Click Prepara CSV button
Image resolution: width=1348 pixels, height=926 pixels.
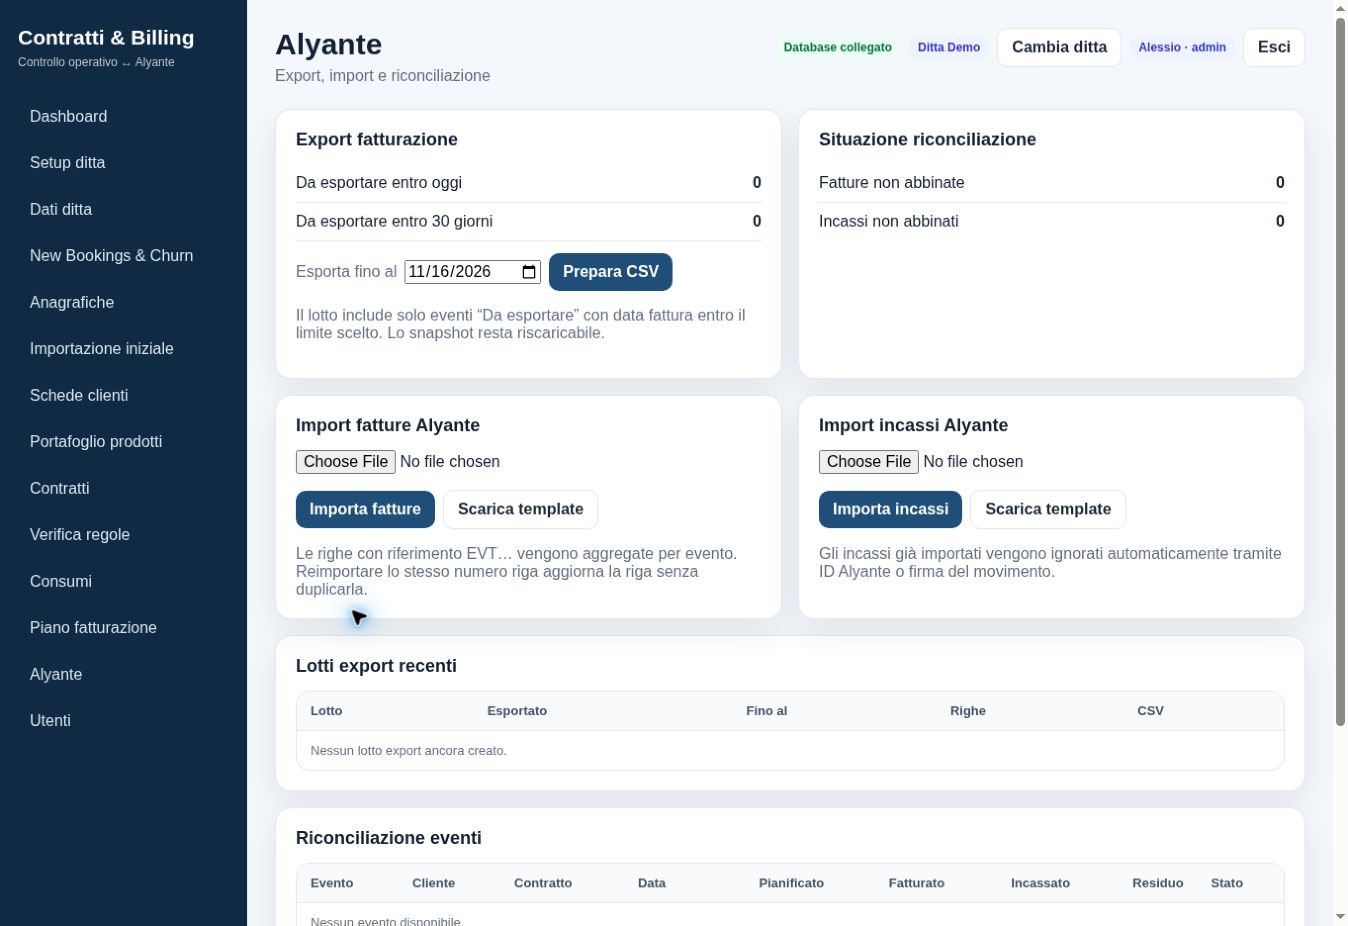coord(611,272)
